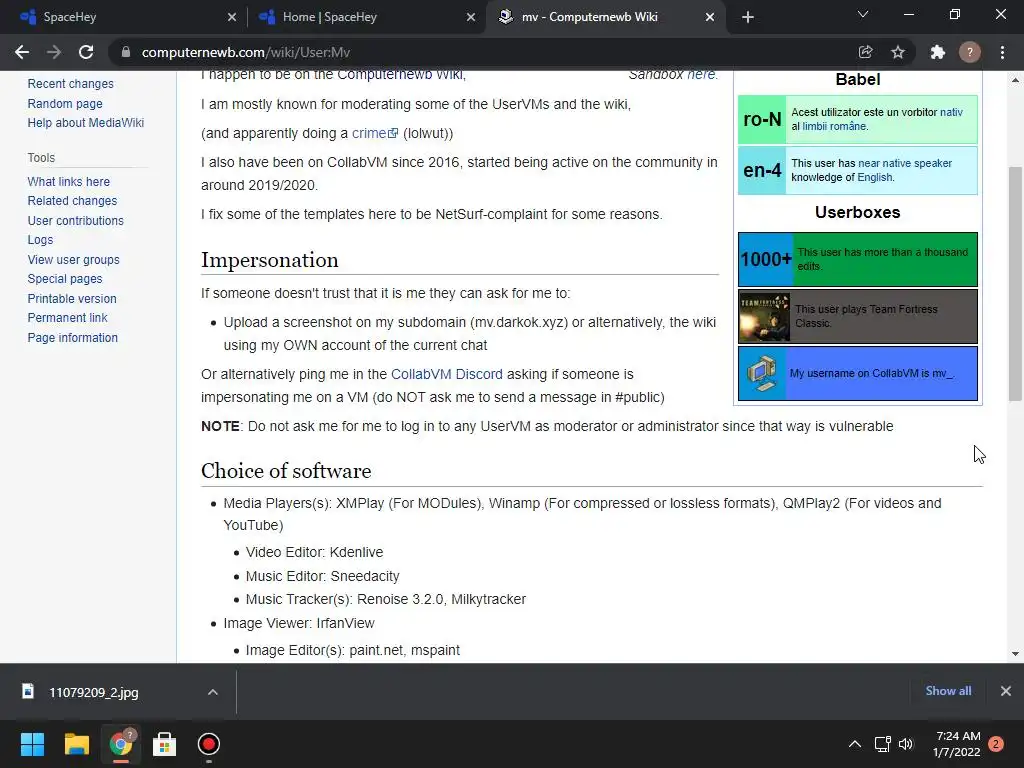
Task: Click the Chrome taskbar icon
Action: click(x=121, y=744)
